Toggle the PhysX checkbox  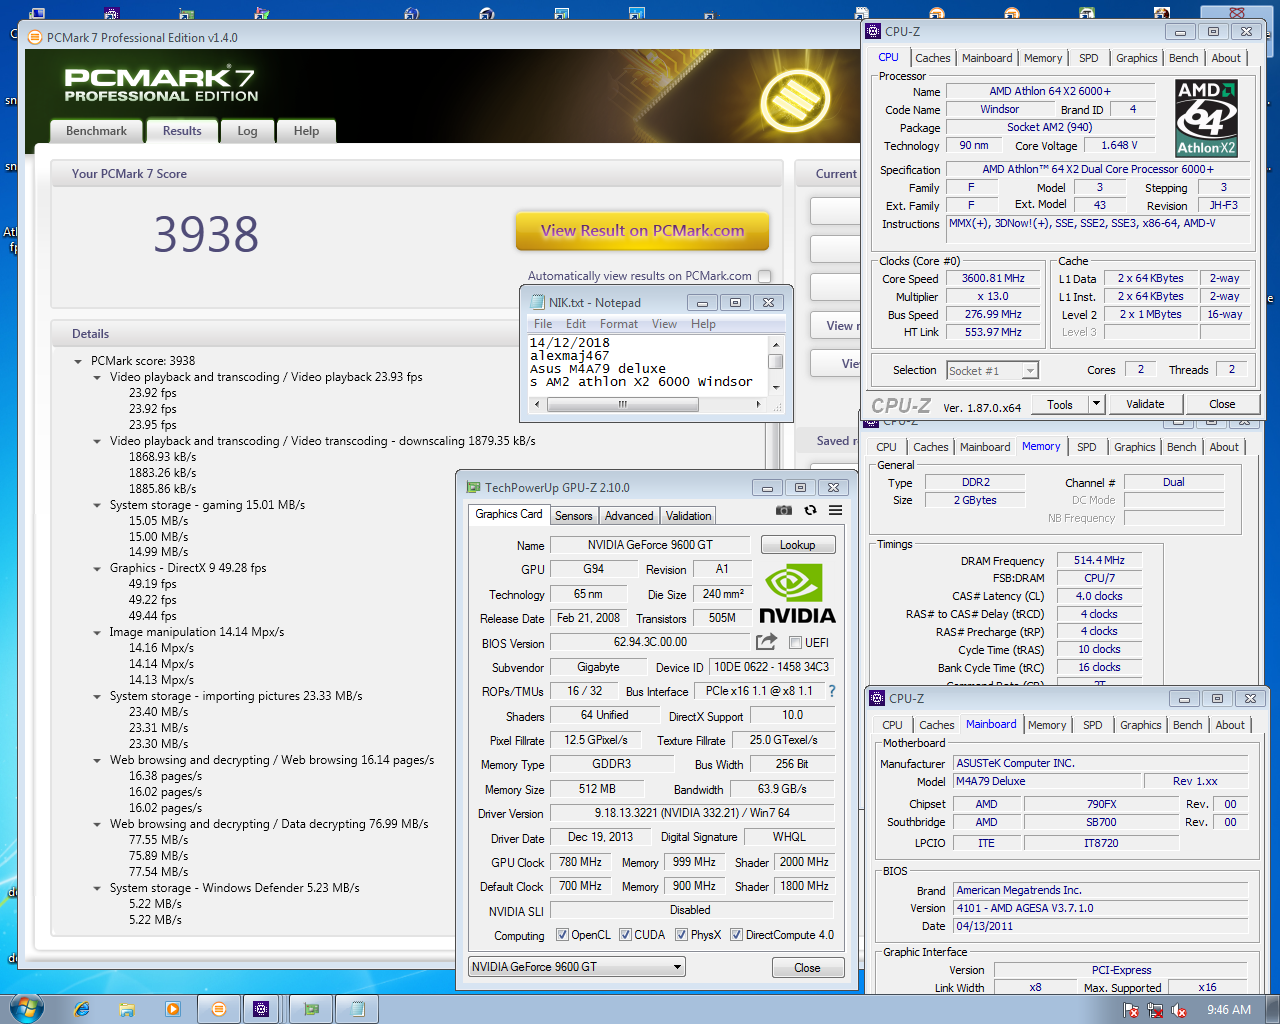point(681,935)
